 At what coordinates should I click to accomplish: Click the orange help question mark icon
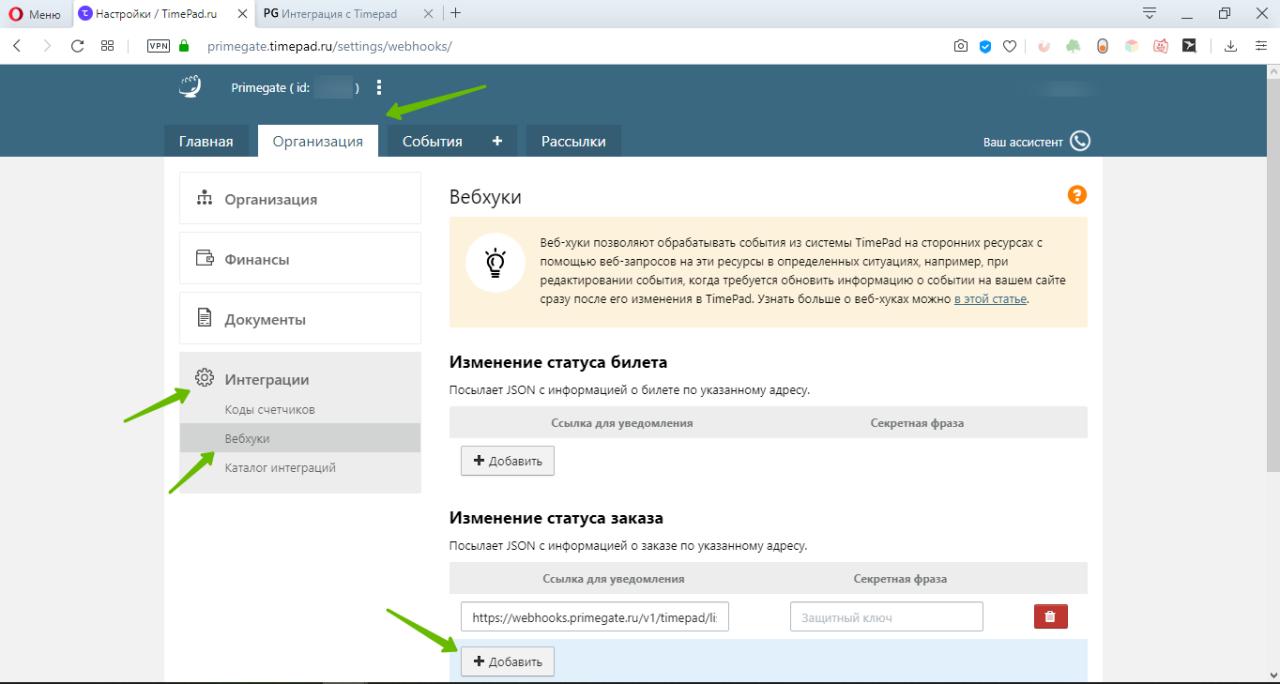tap(1077, 195)
